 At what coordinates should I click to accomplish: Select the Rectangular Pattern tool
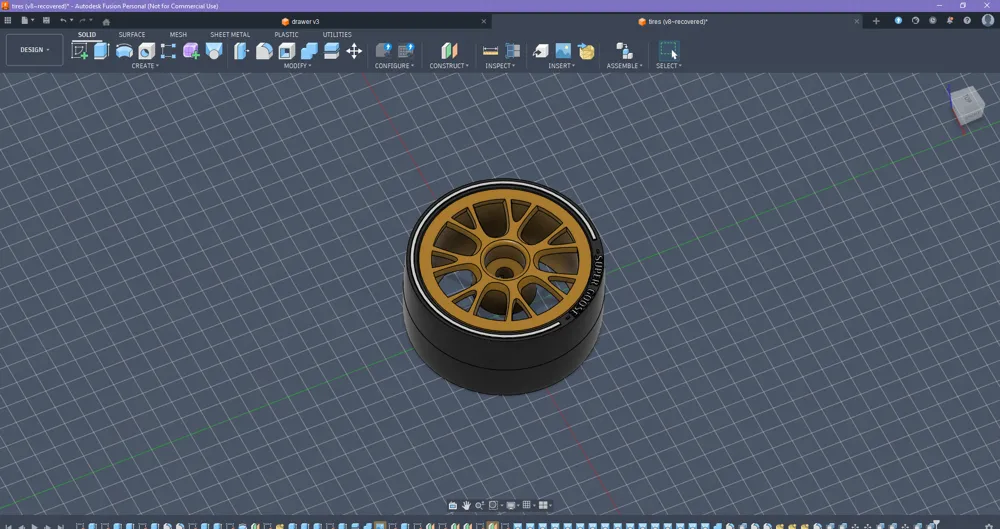click(x=168, y=51)
